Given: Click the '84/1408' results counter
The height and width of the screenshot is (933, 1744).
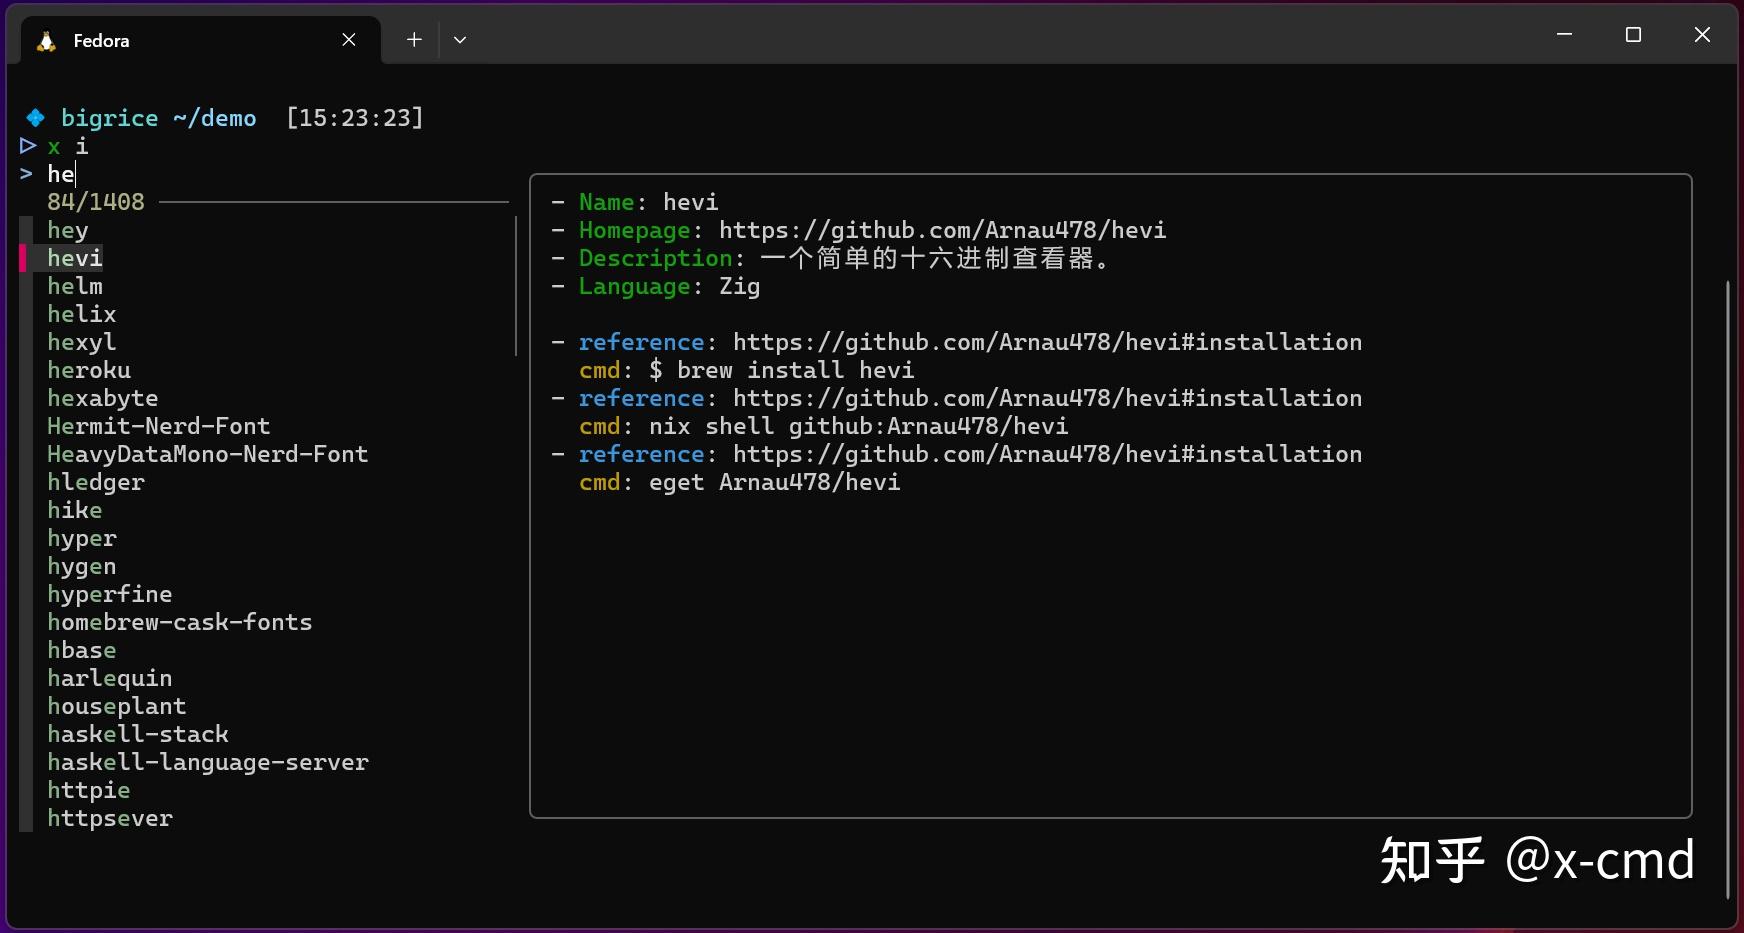Looking at the screenshot, I should [95, 201].
